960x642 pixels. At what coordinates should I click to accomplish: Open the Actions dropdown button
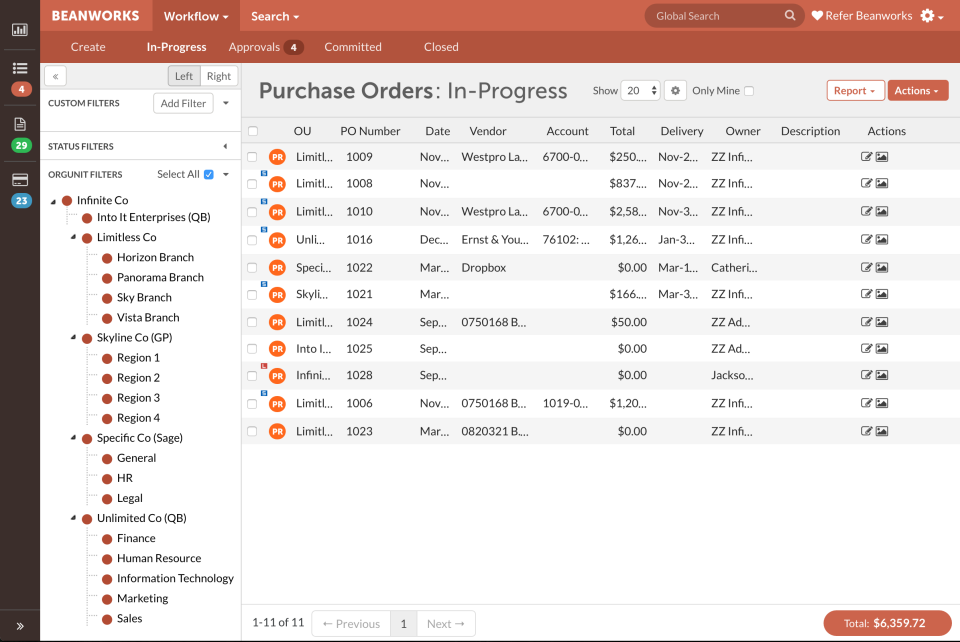pyautogui.click(x=918, y=91)
